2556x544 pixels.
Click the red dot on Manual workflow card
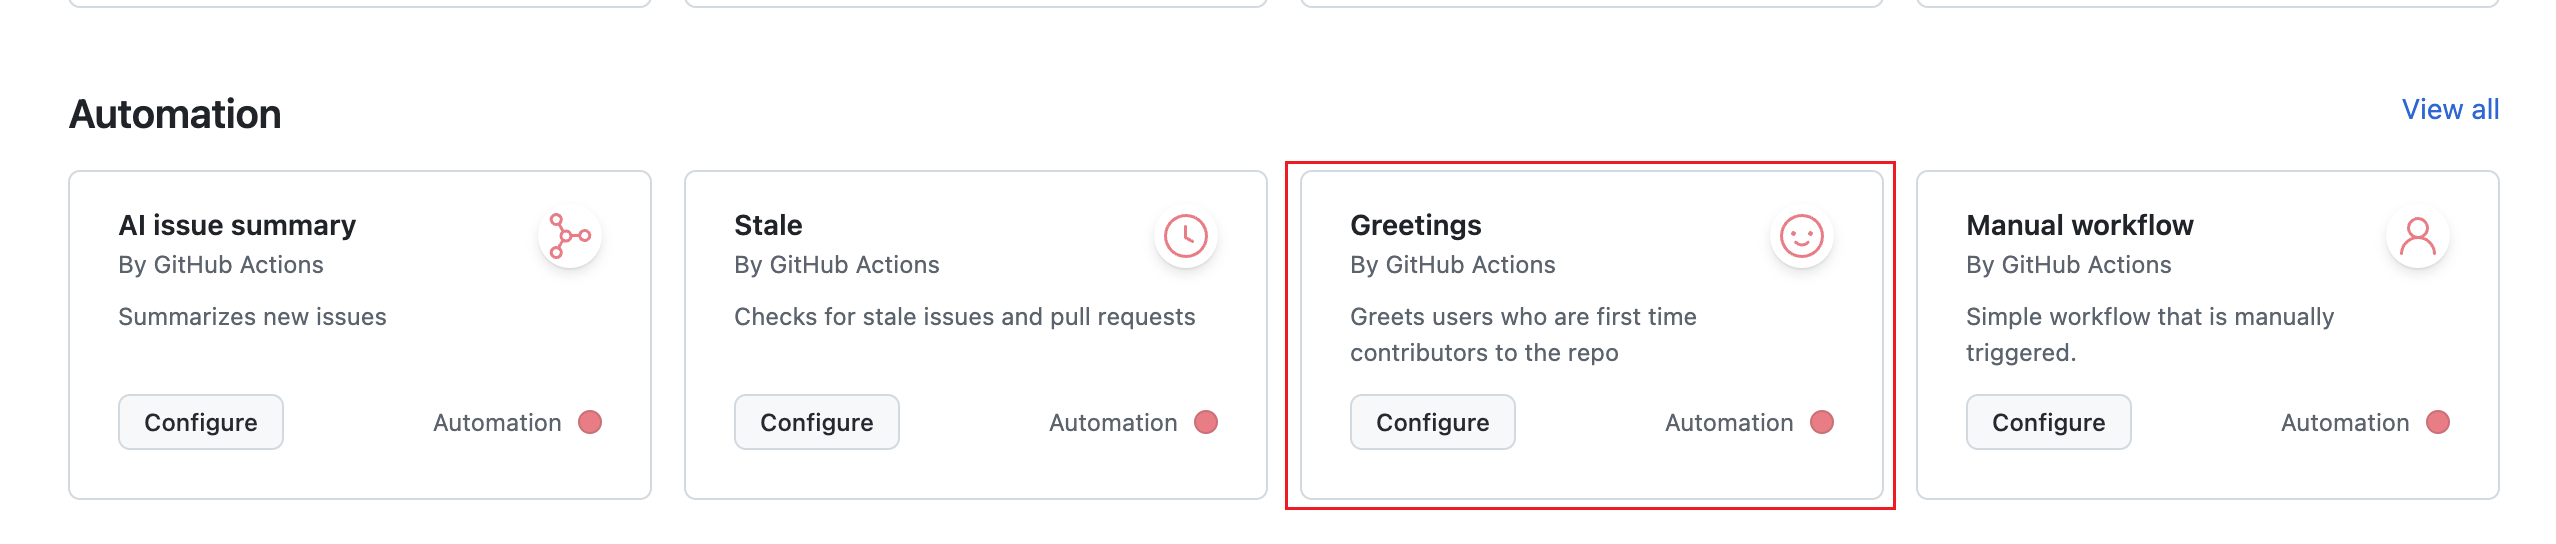click(2438, 422)
